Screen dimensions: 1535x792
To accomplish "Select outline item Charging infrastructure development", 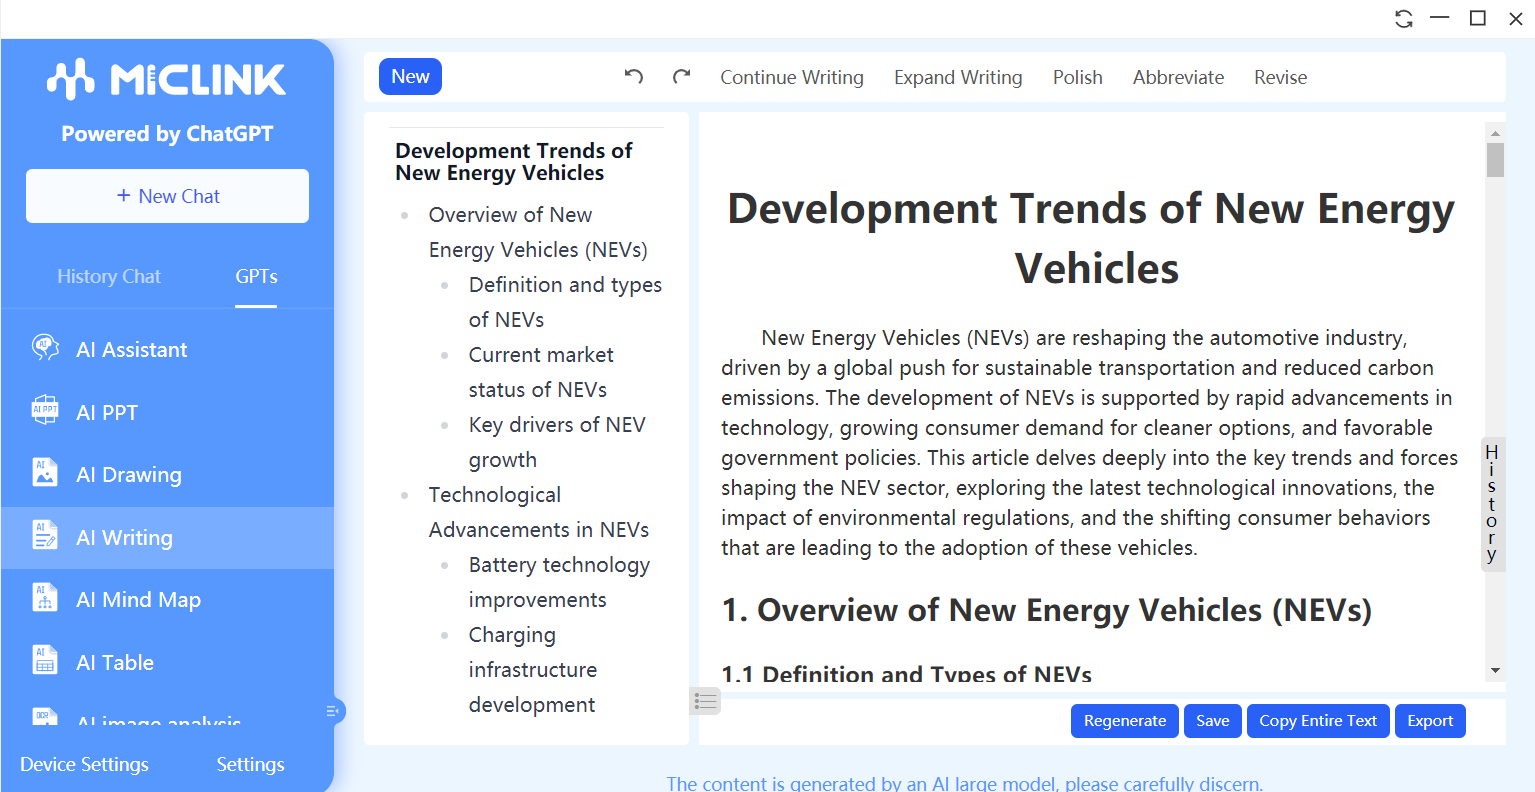I will 532,670.
